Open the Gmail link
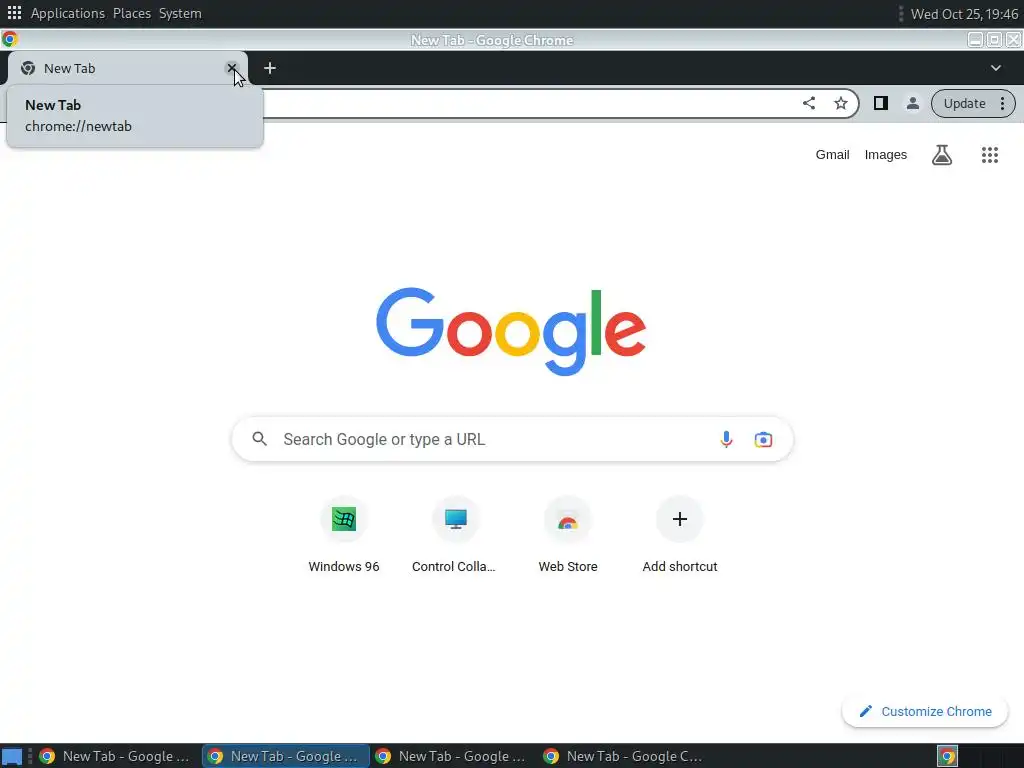The height and width of the screenshot is (768, 1024). point(832,155)
